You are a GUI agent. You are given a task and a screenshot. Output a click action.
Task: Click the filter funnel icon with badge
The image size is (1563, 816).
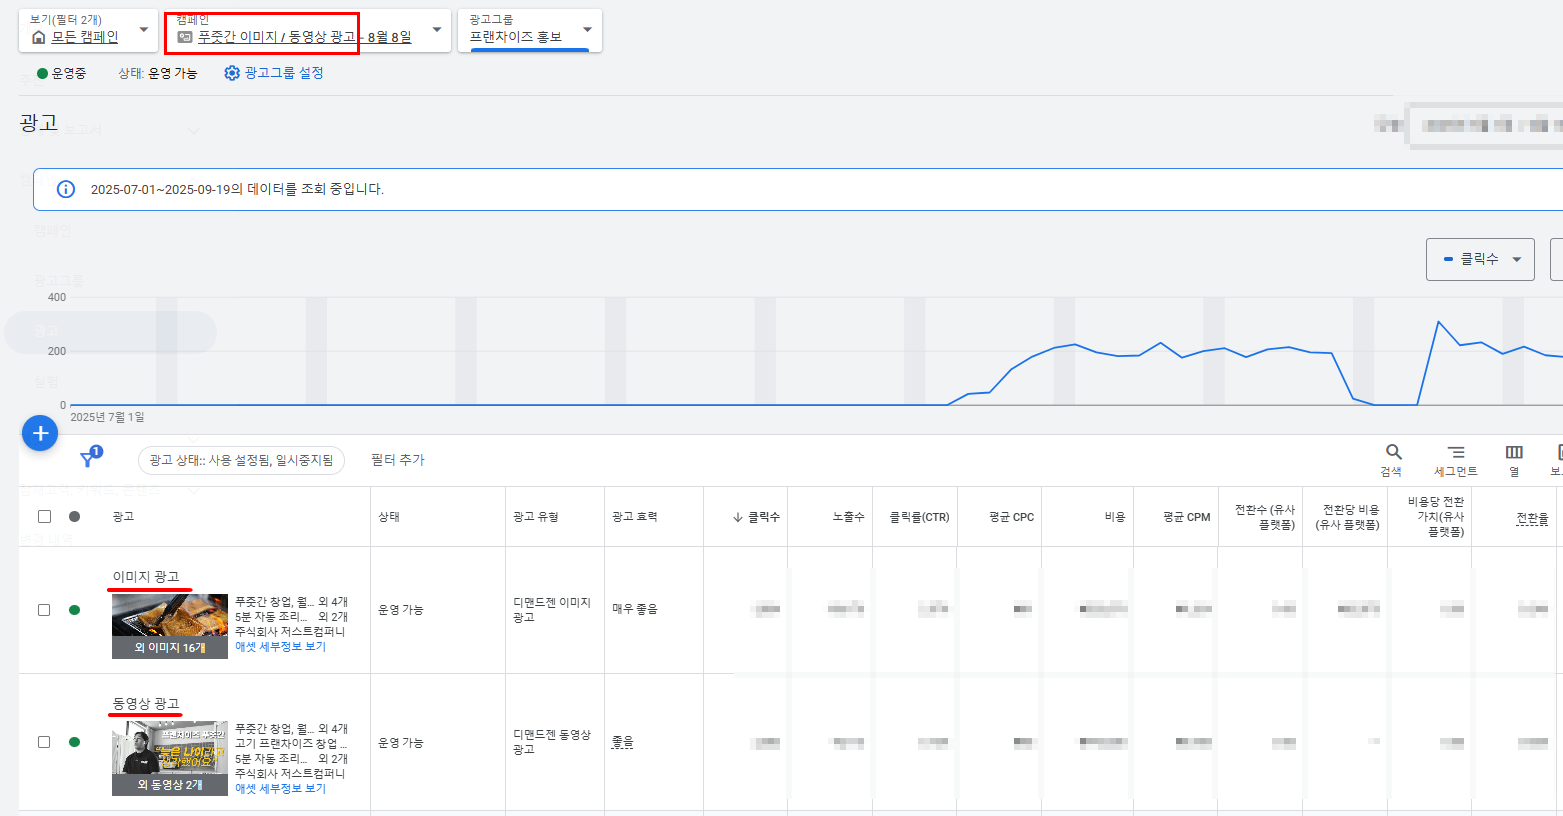[90, 458]
